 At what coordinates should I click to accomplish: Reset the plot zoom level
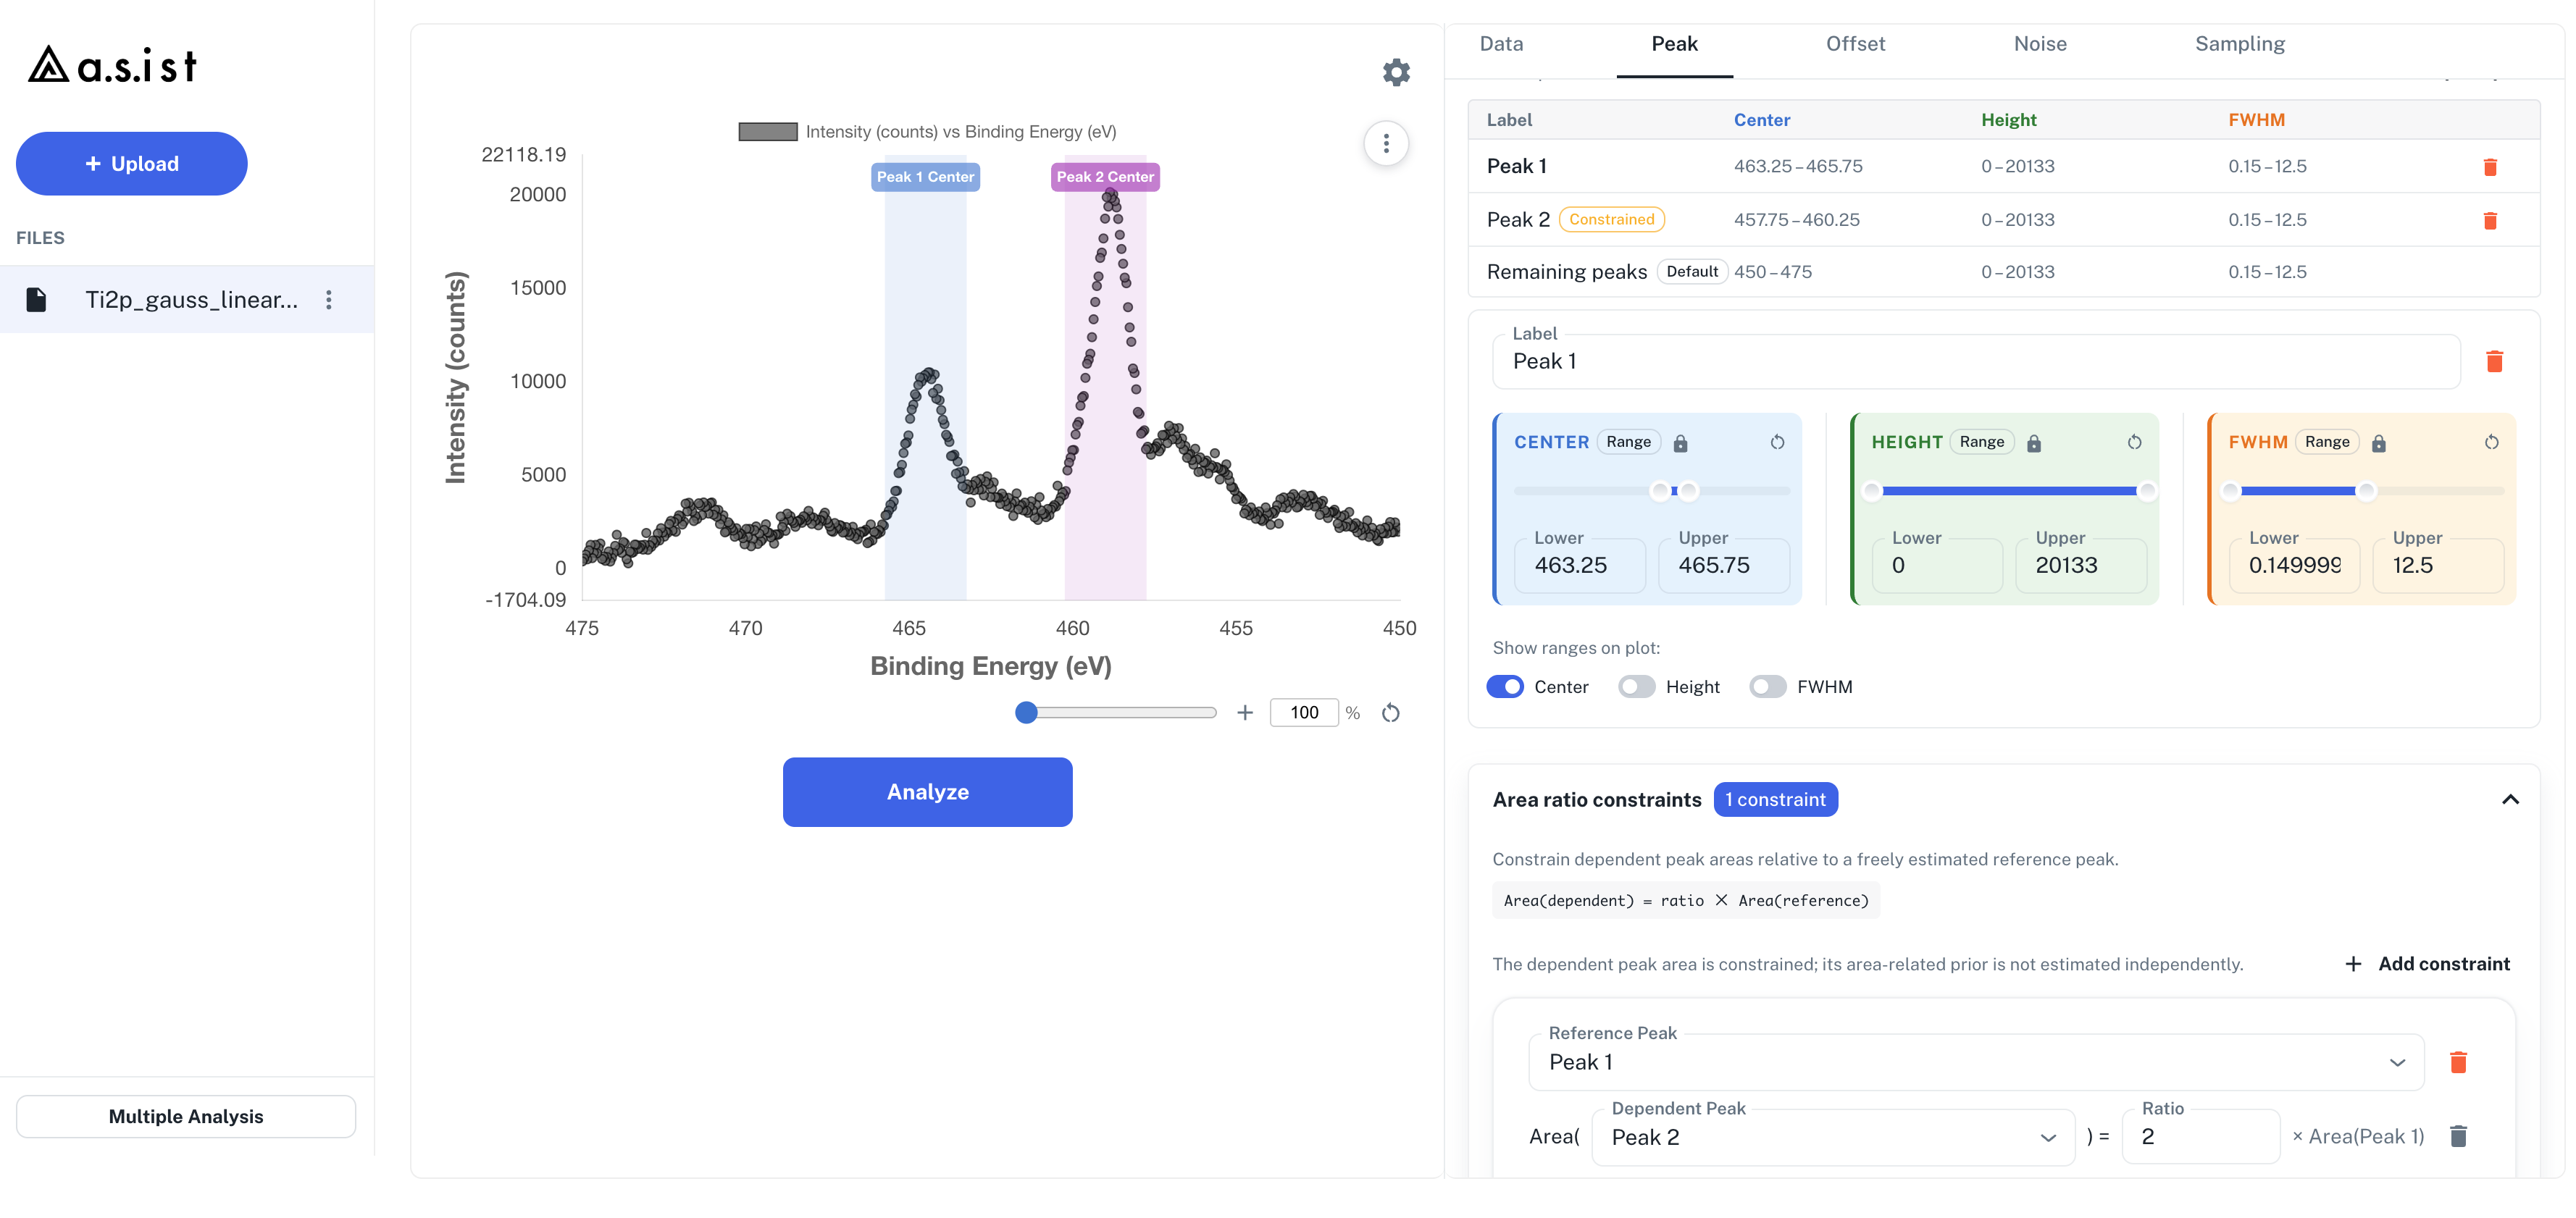click(x=1390, y=713)
